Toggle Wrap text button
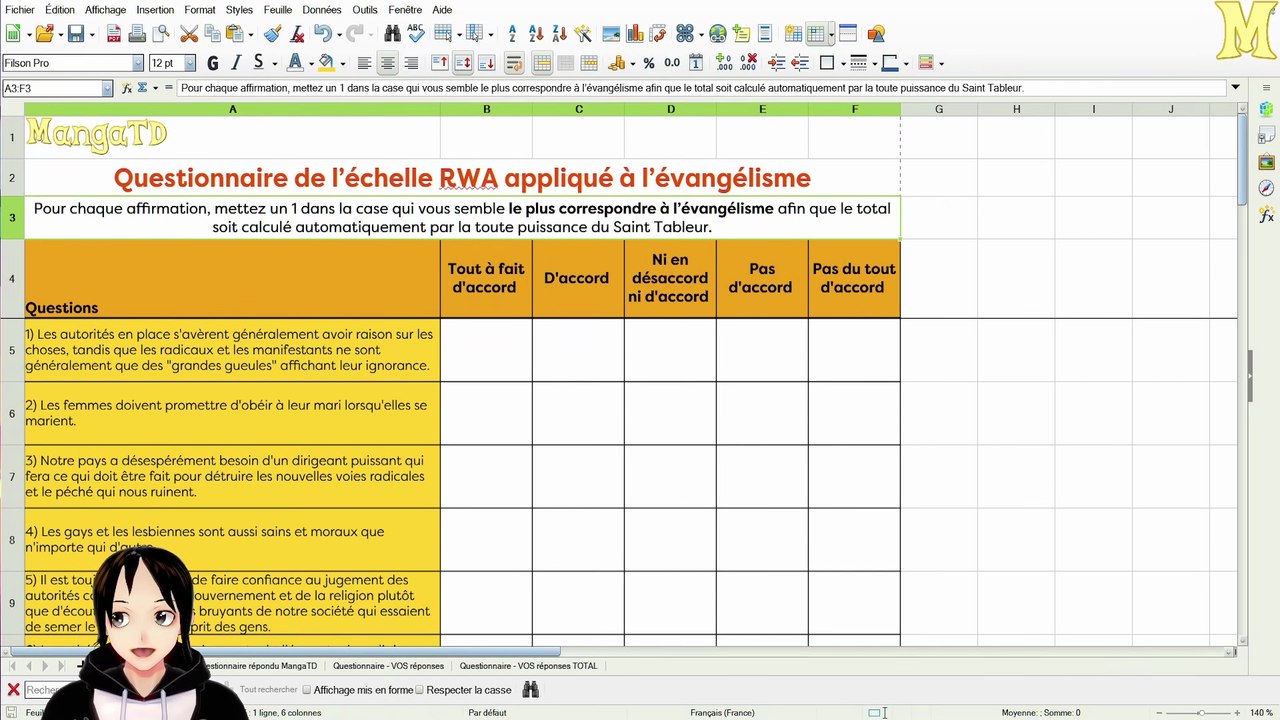Screen dimensions: 1280x720 coord(514,63)
